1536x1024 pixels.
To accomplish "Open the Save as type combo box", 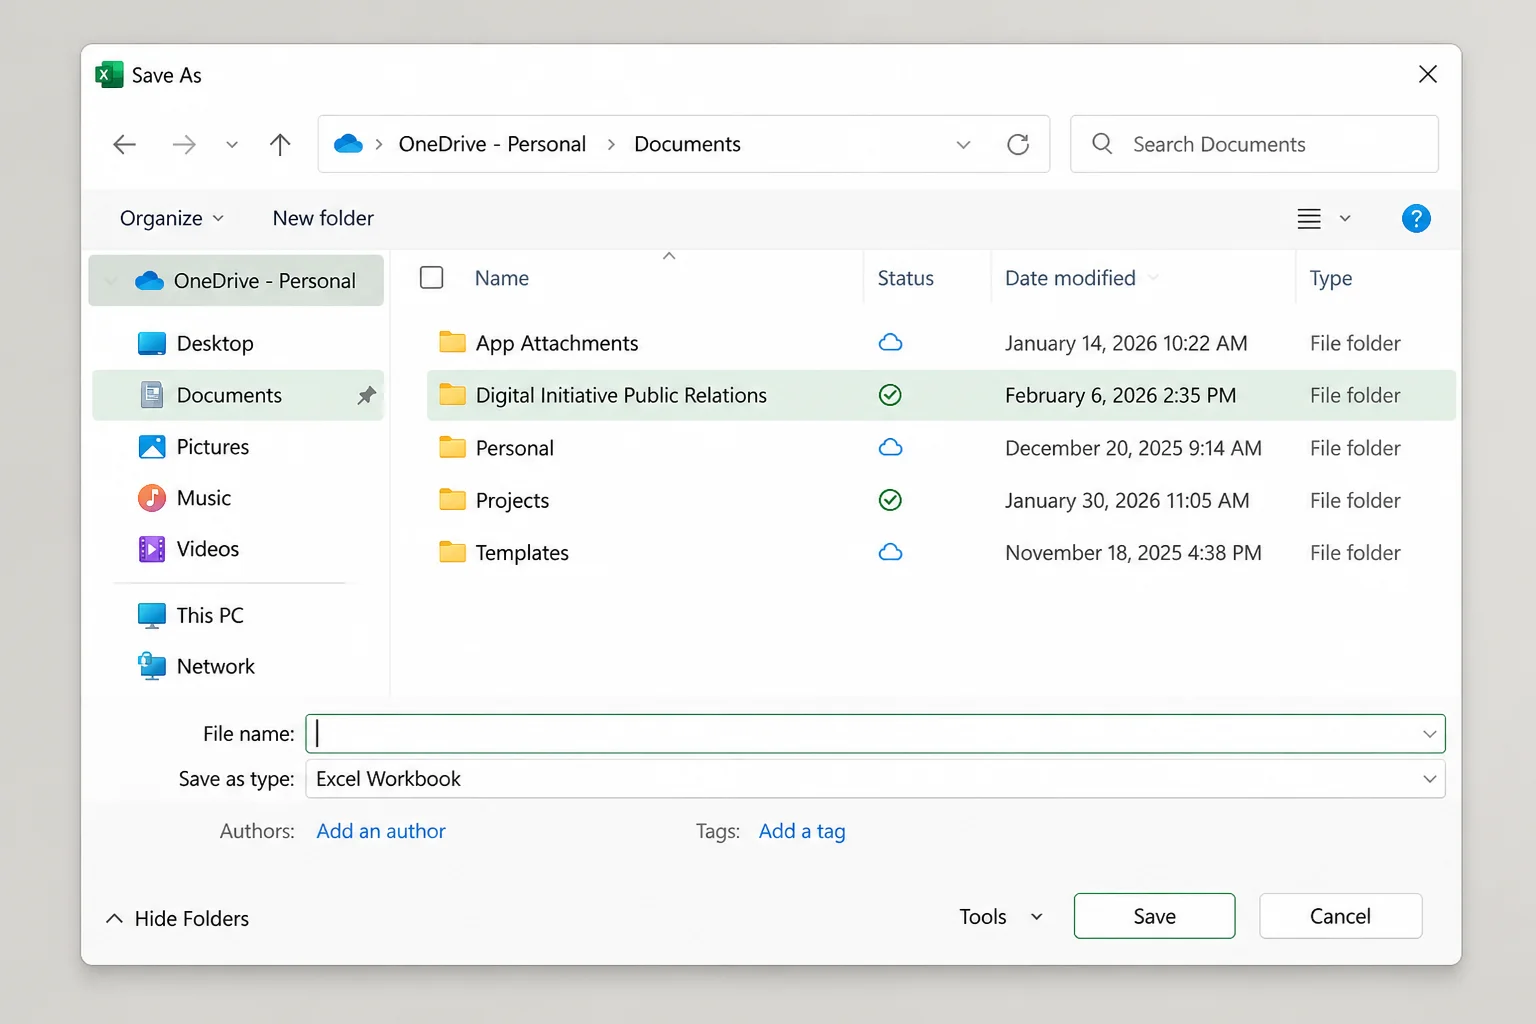I will point(875,779).
